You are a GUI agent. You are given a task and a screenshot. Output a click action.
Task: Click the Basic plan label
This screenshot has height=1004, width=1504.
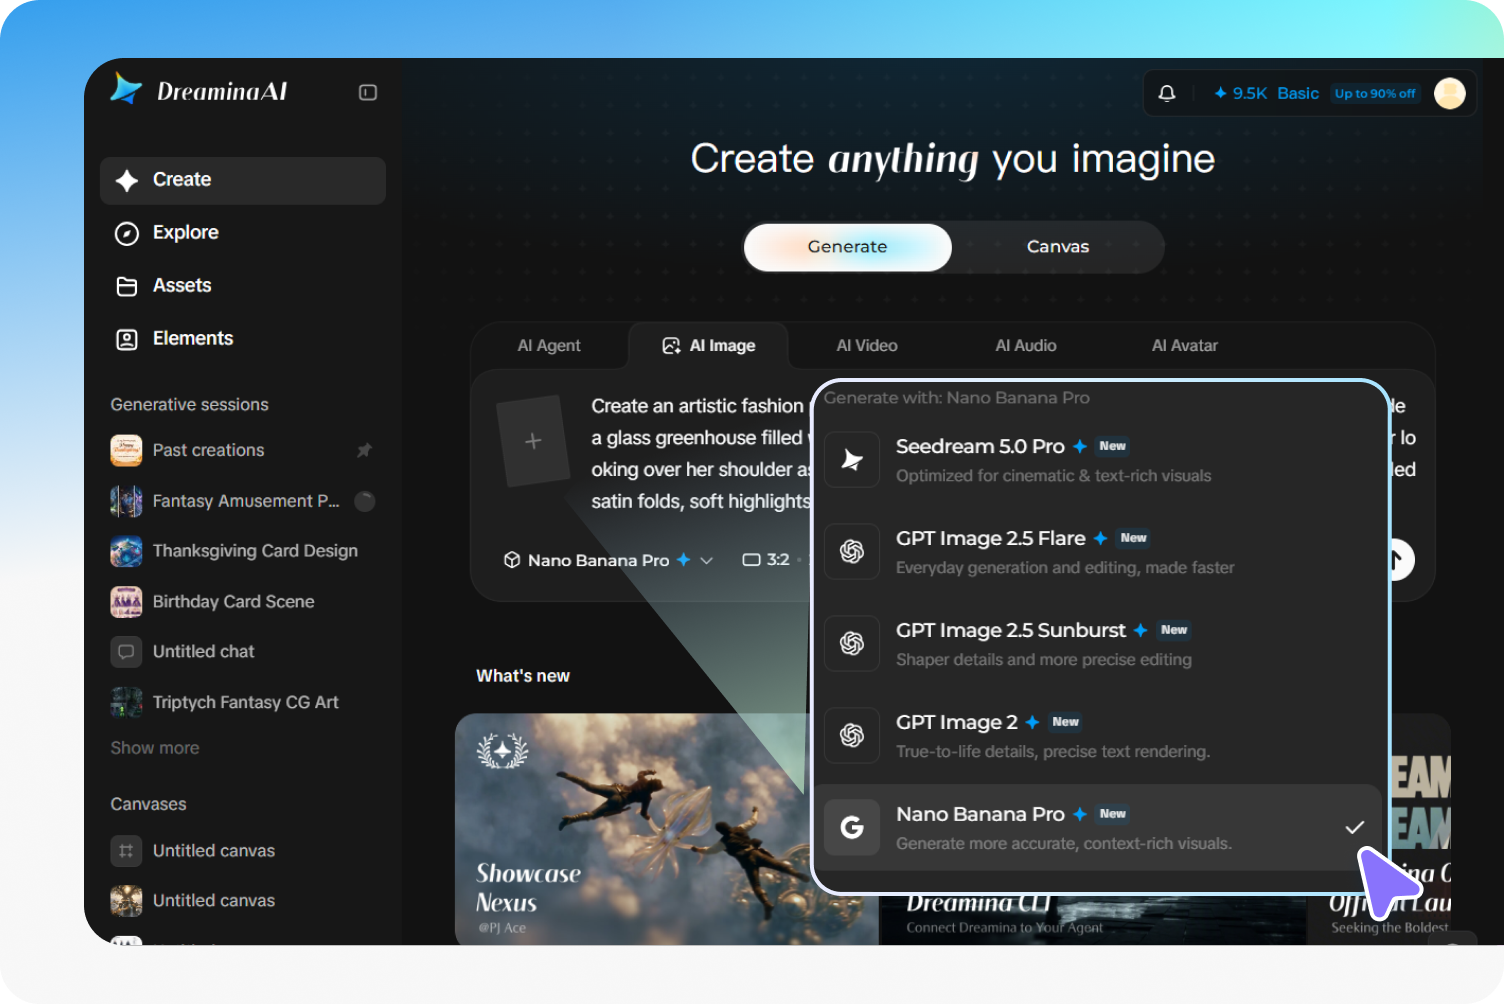click(x=1298, y=93)
